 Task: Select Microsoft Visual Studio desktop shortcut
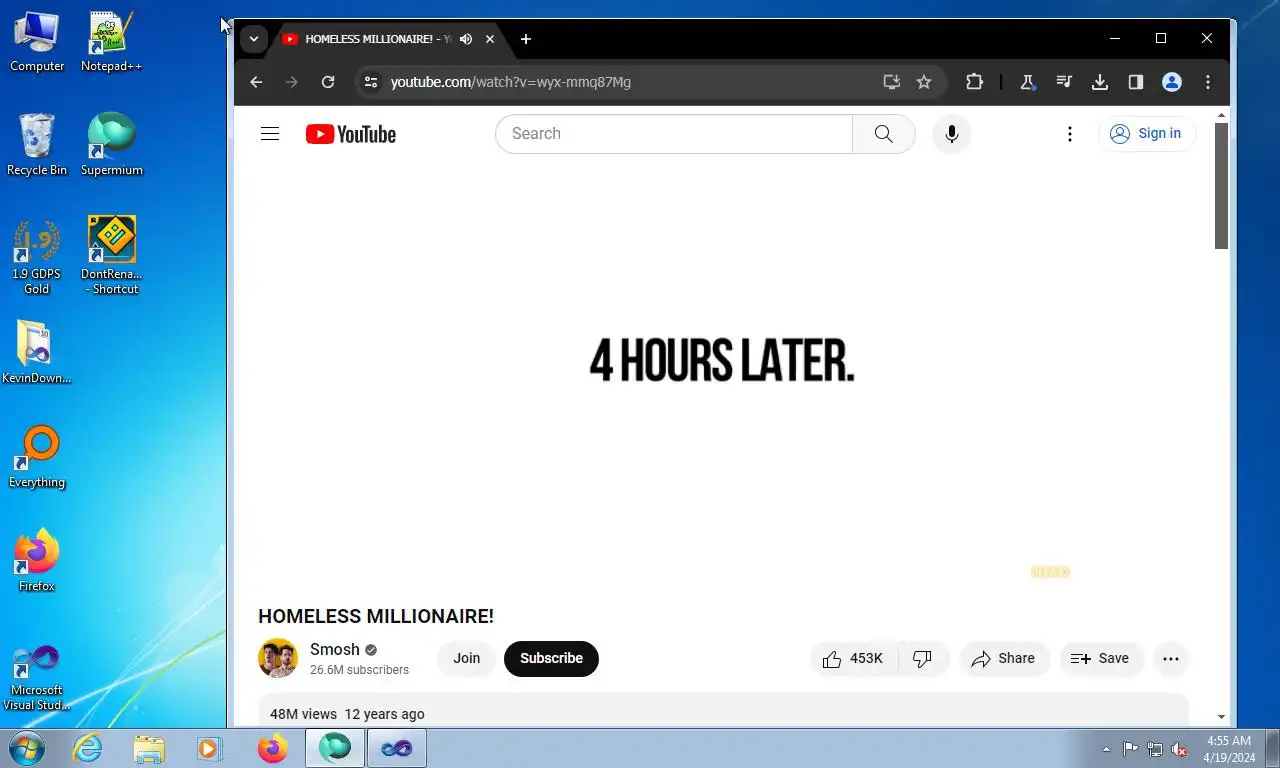(x=37, y=677)
